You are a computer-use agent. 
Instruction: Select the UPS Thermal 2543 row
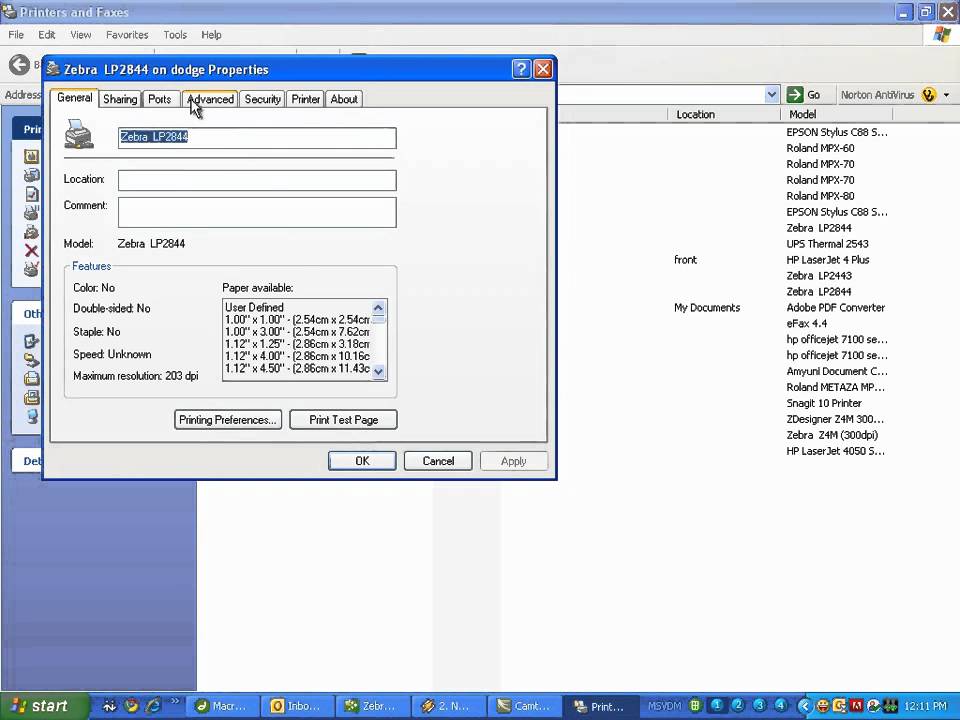(827, 244)
